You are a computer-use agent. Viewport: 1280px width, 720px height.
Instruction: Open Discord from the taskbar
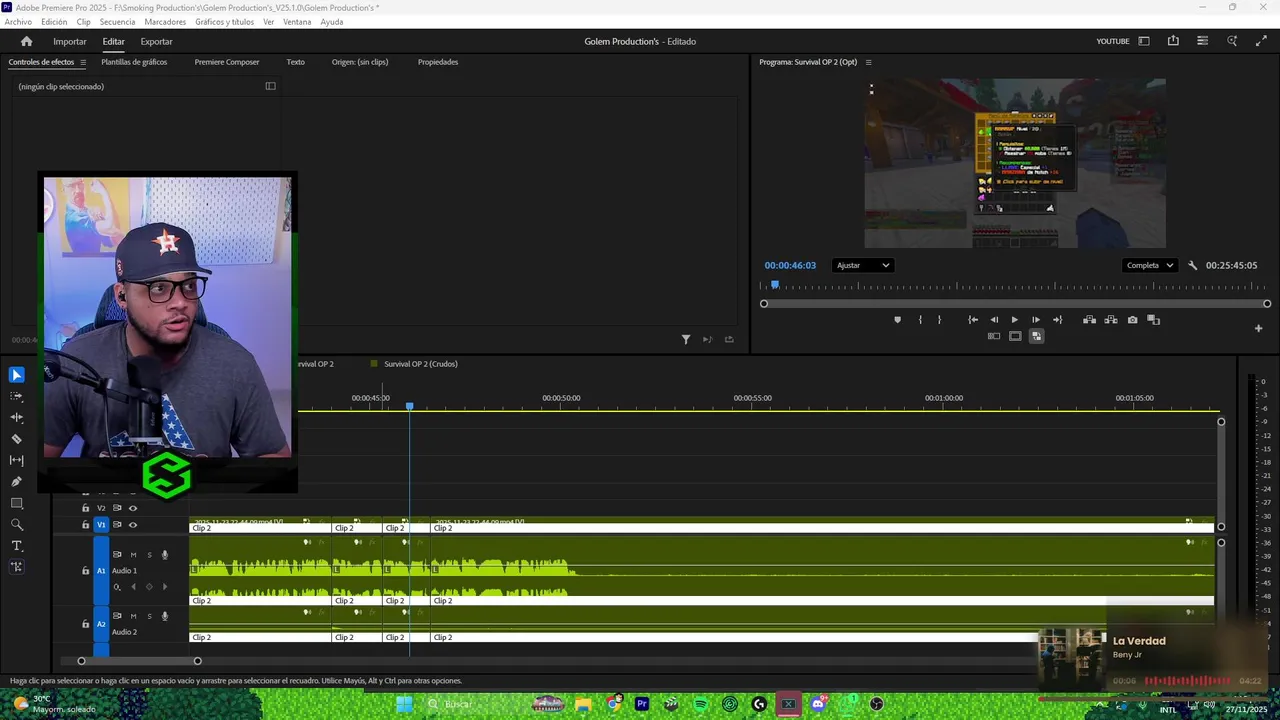(818, 704)
